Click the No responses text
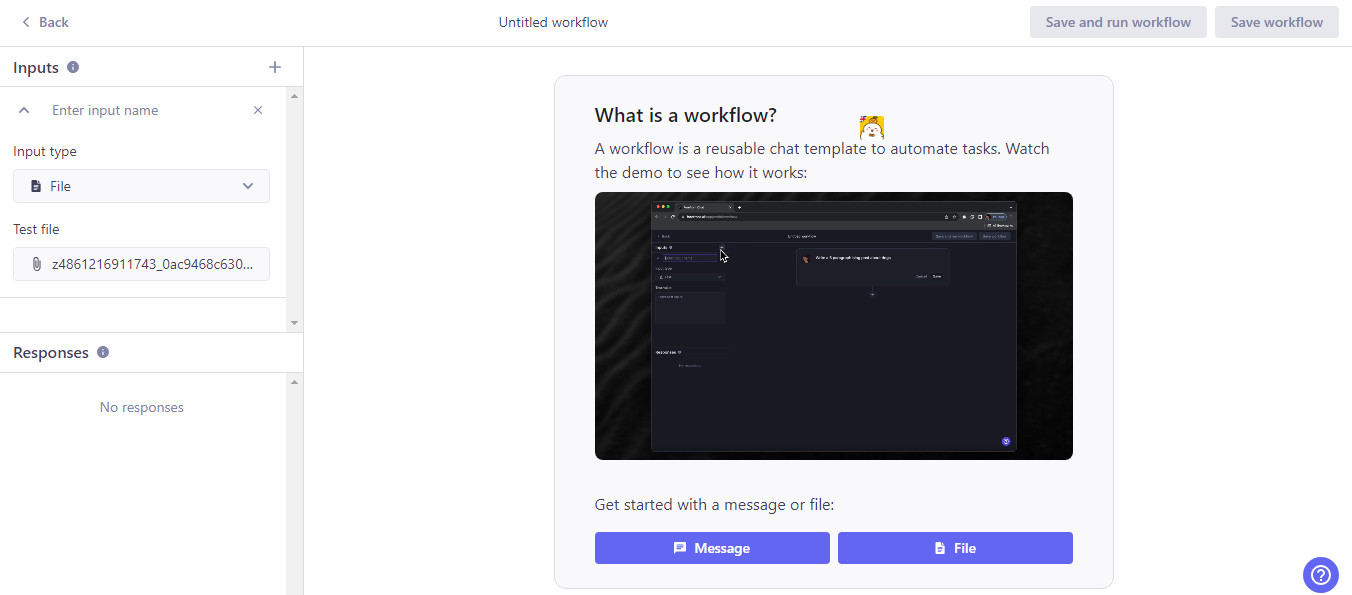 pos(142,407)
